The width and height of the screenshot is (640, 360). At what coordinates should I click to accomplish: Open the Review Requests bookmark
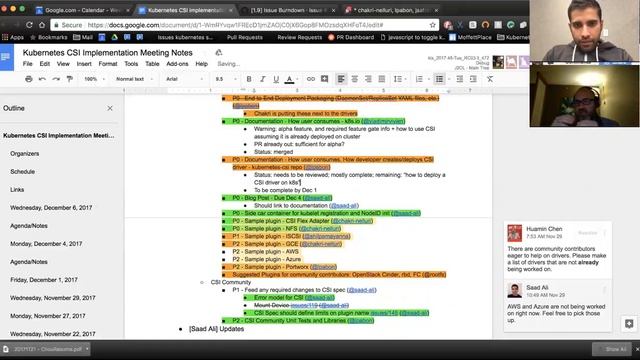(x=300, y=37)
